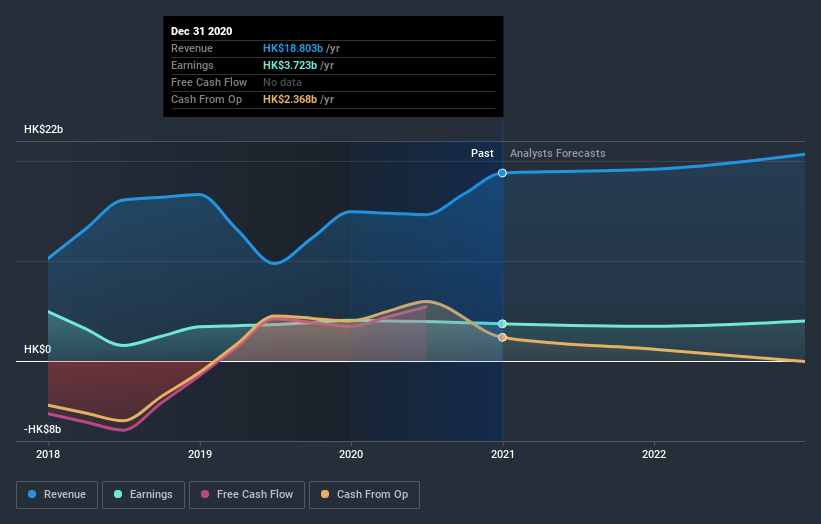The height and width of the screenshot is (524, 821).
Task: Click the 'No data' Free Cash Flow entry
Action: pos(282,82)
